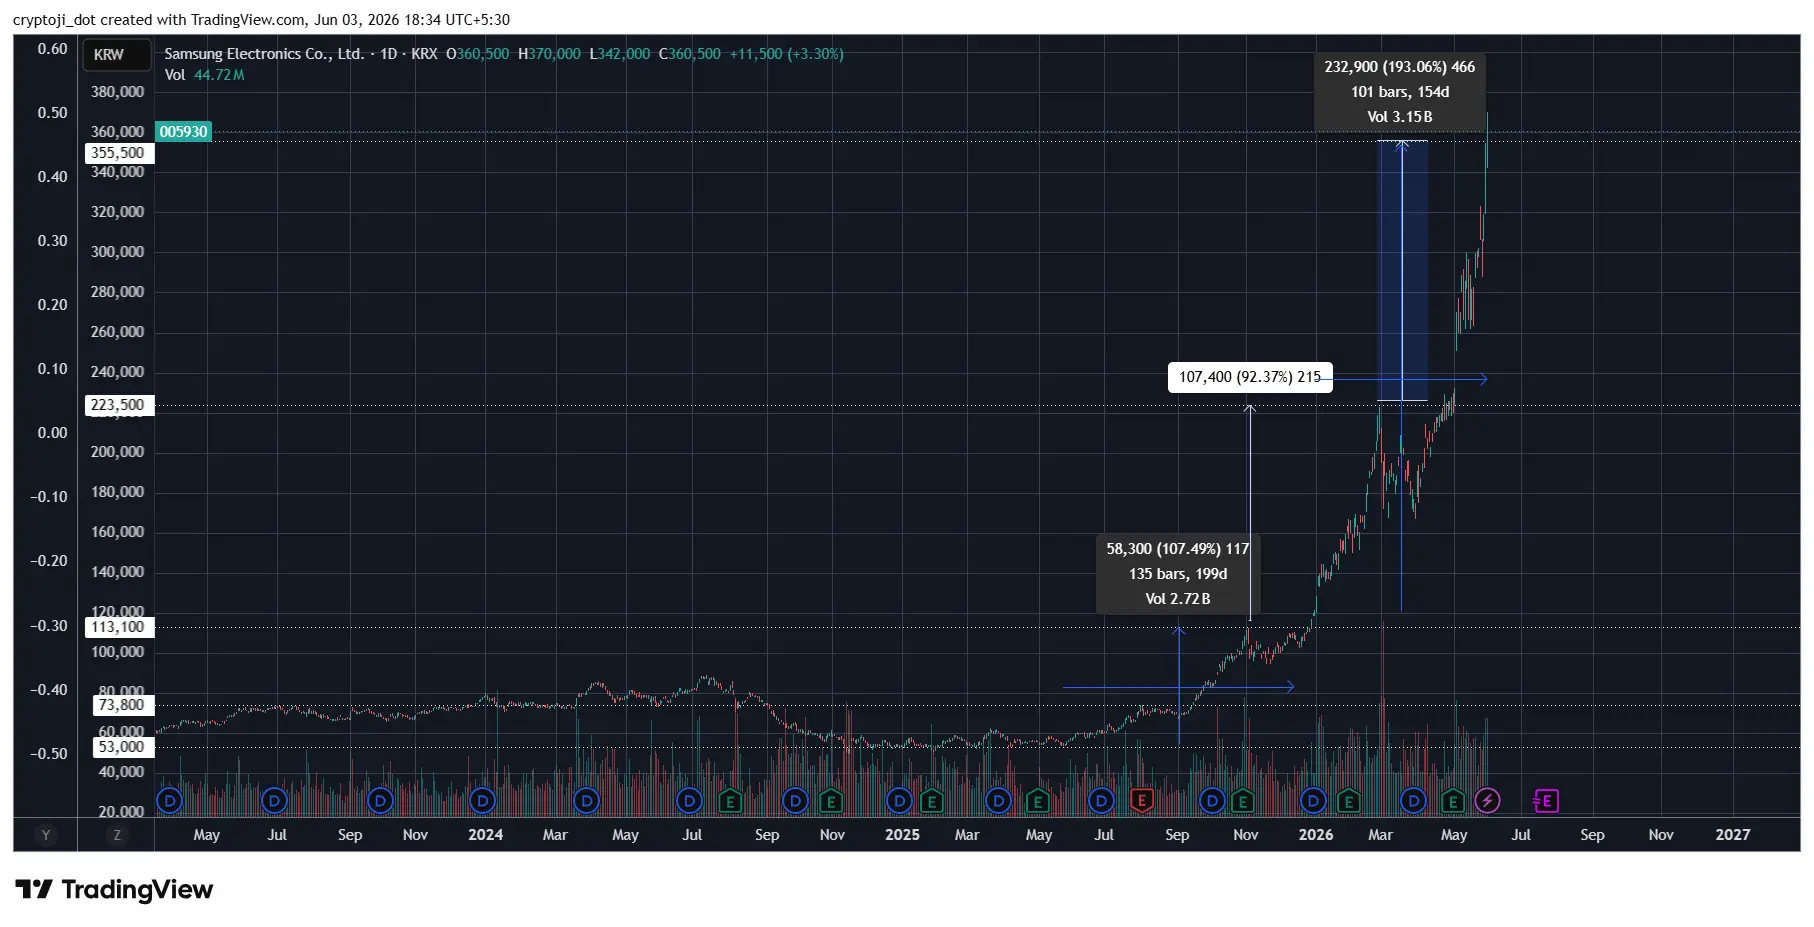
Task: Click the 53,000 price label
Action: (x=122, y=747)
